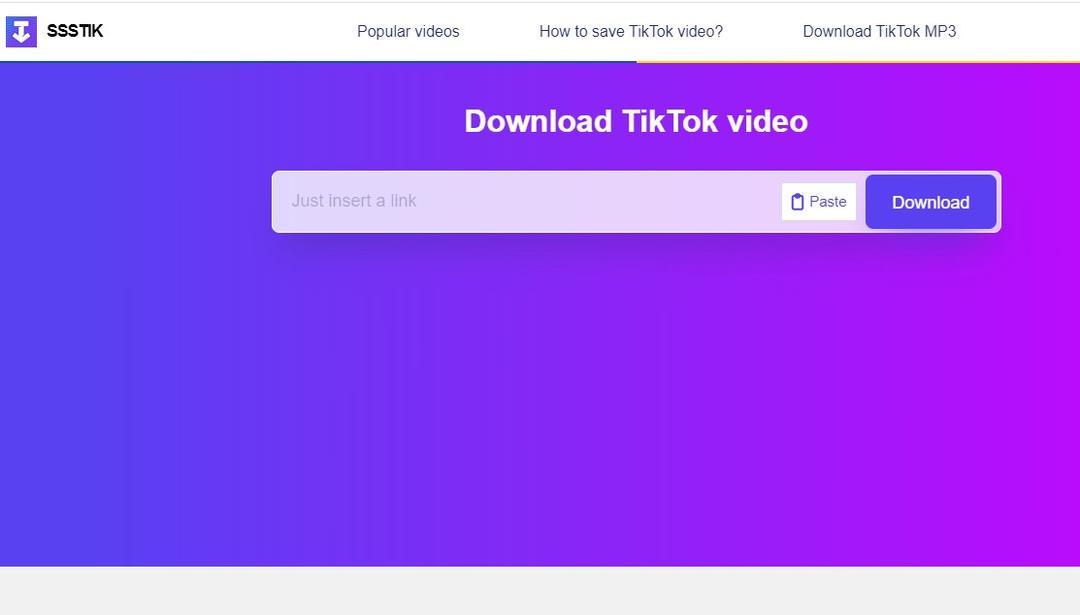The height and width of the screenshot is (615, 1080).
Task: Click the word TikTok in main heading
Action: click(x=670, y=121)
